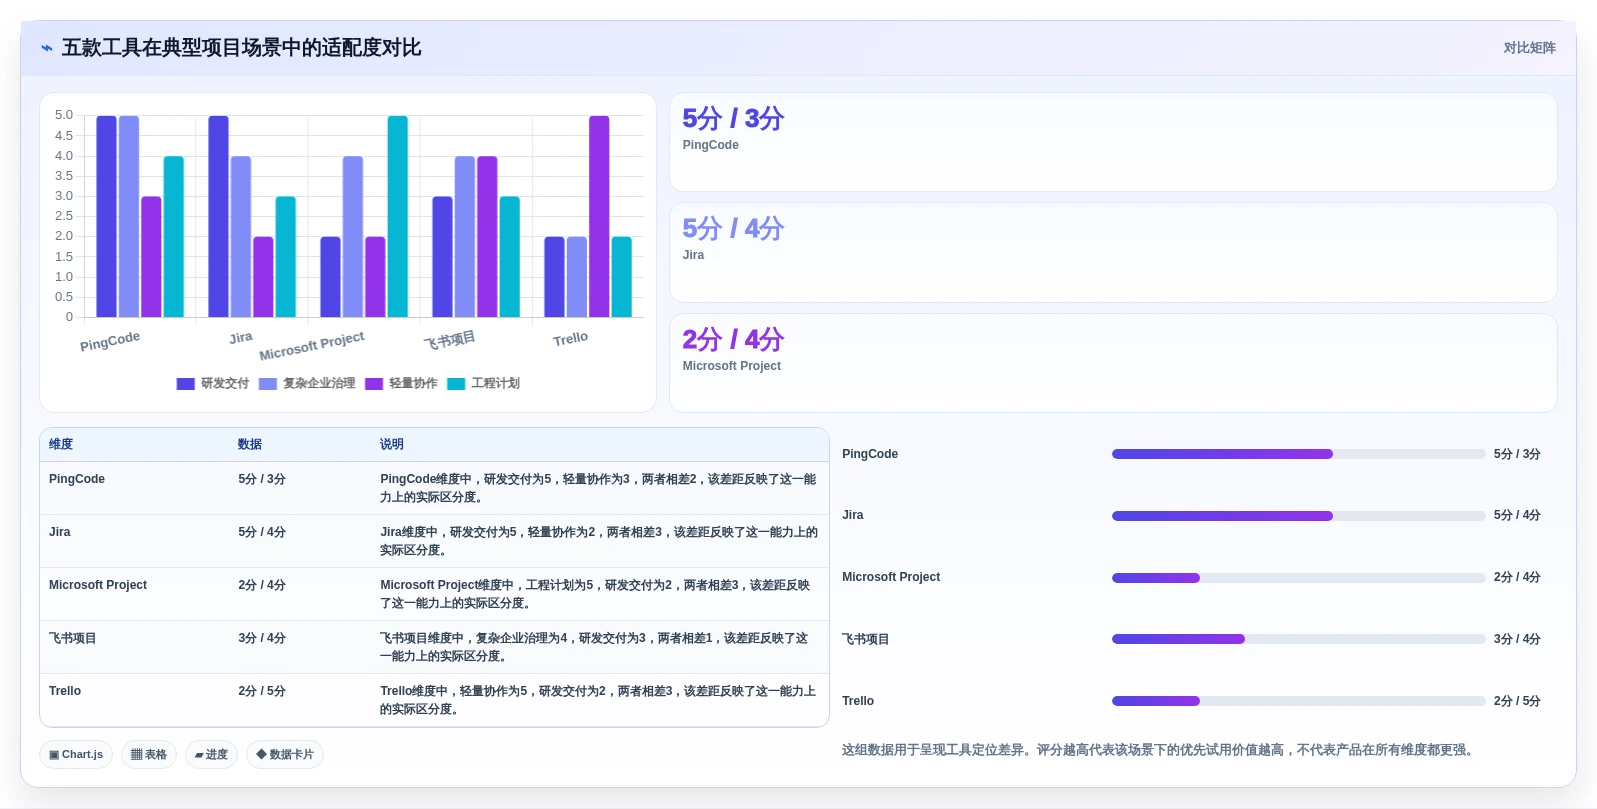Viewport: 1597px width, 809px height.
Task: Select the PingCode table row name
Action: tap(77, 479)
